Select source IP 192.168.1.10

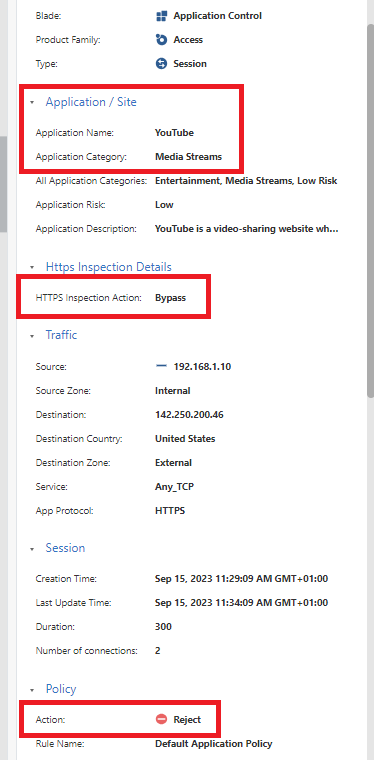click(x=202, y=367)
